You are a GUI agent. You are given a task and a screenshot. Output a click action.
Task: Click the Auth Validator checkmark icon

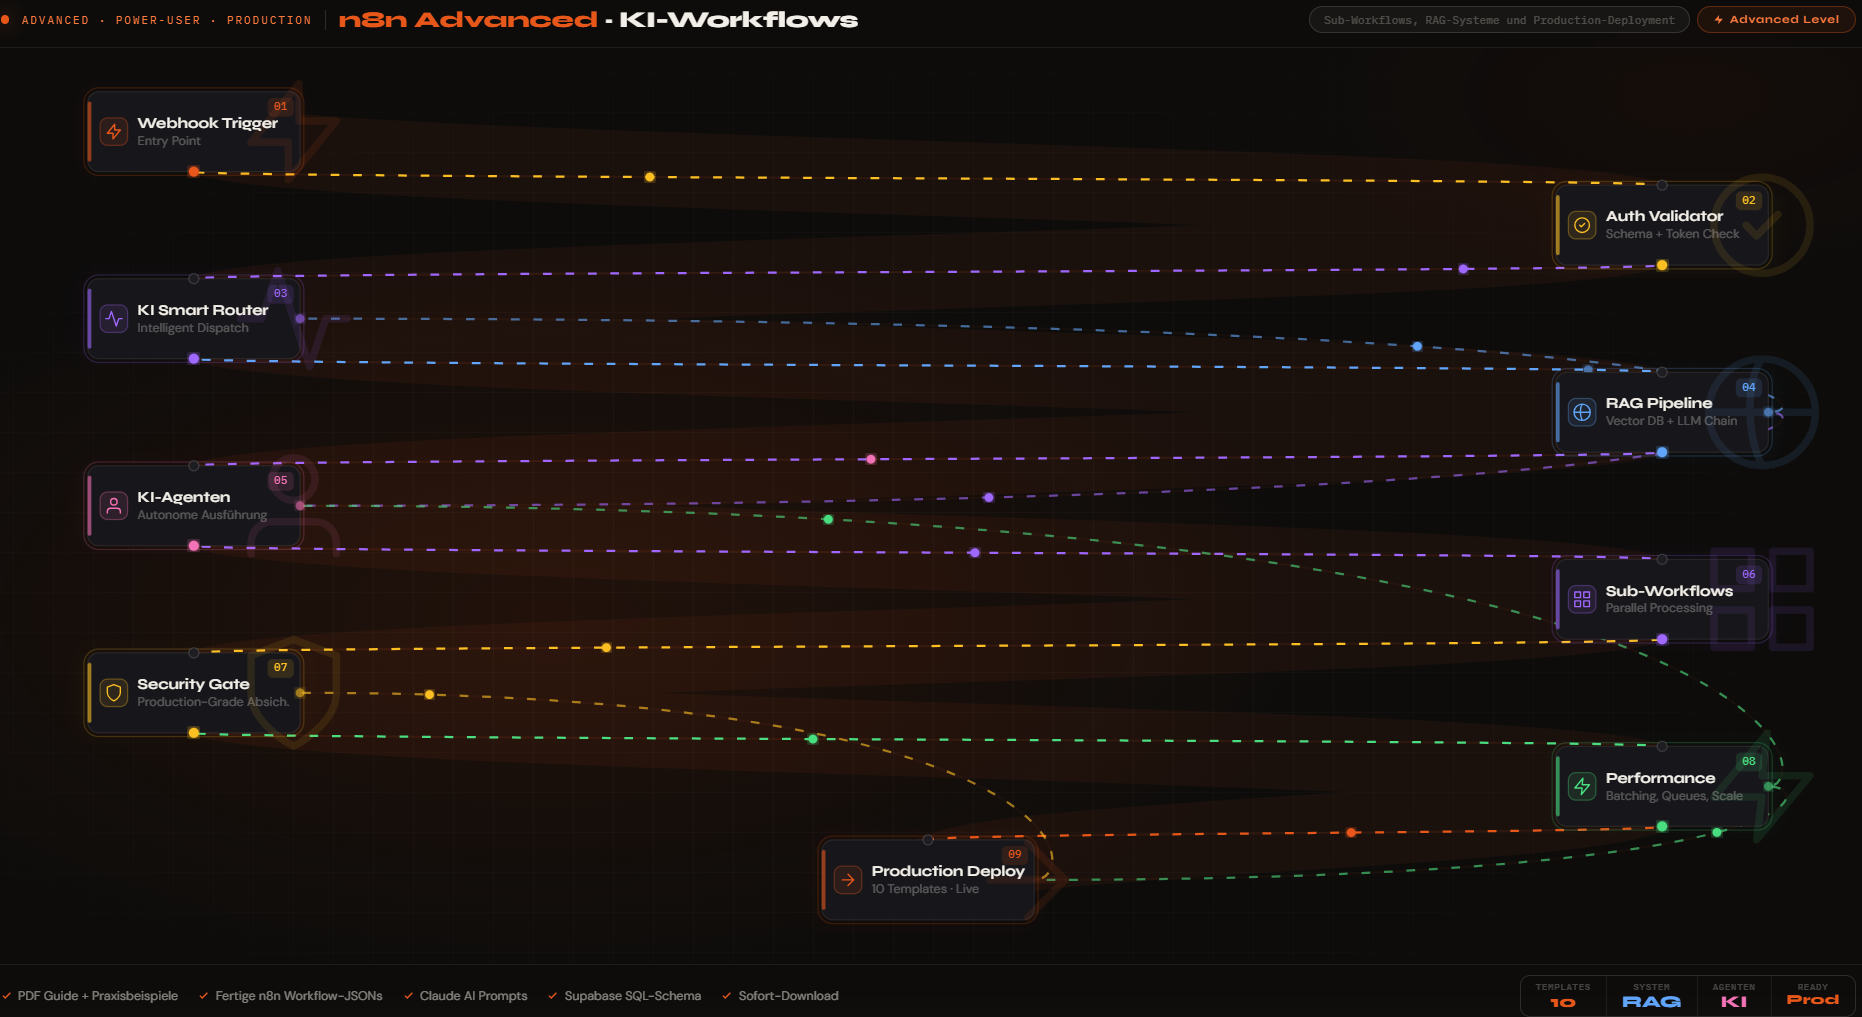pos(1582,225)
